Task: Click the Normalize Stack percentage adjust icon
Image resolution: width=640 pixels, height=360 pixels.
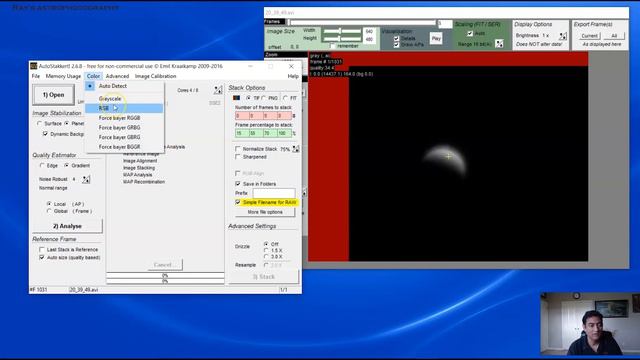Action: click(296, 149)
